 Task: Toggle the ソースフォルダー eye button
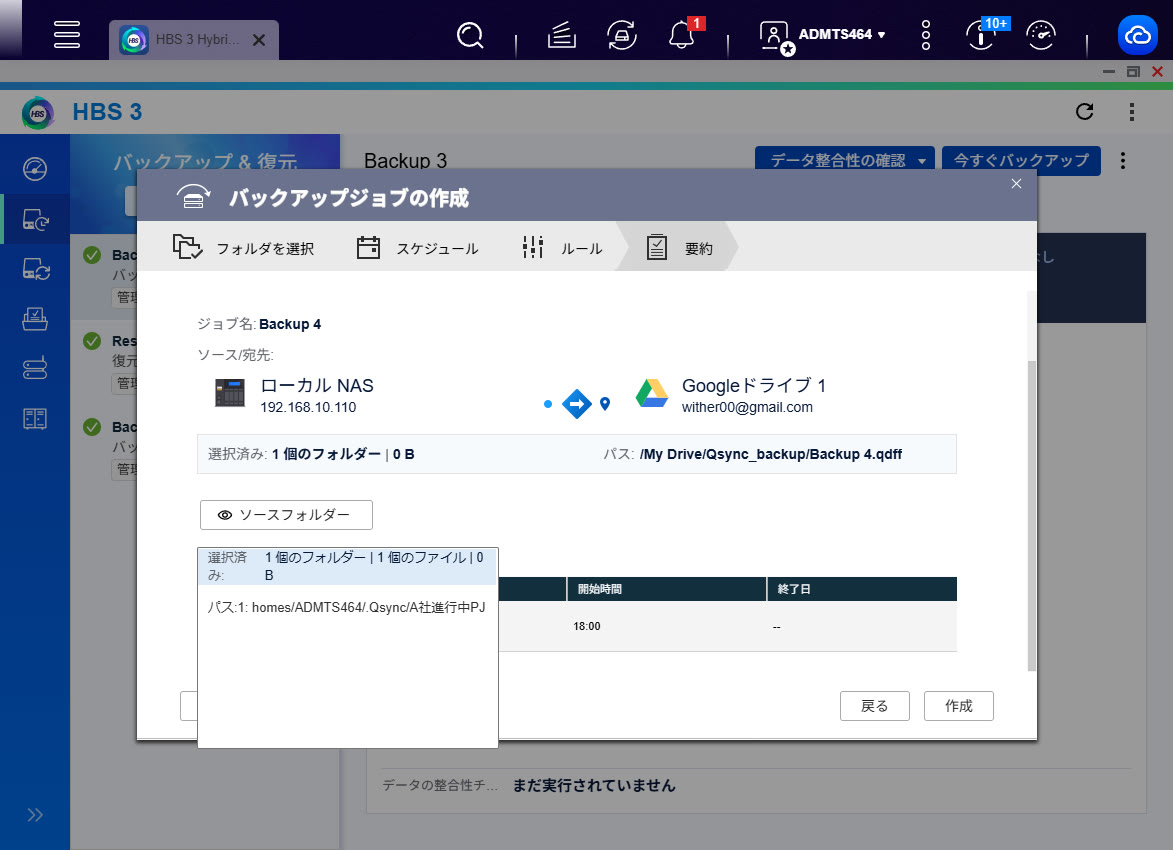coord(286,515)
